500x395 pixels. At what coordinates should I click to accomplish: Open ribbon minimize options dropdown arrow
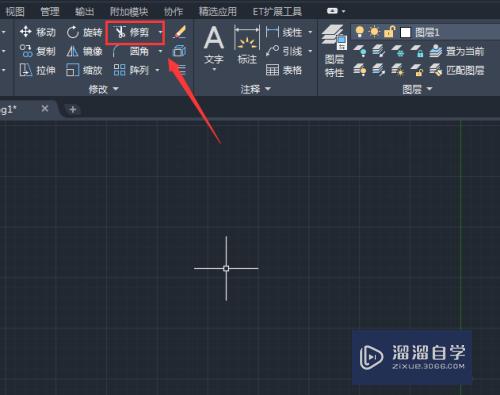(x=344, y=11)
